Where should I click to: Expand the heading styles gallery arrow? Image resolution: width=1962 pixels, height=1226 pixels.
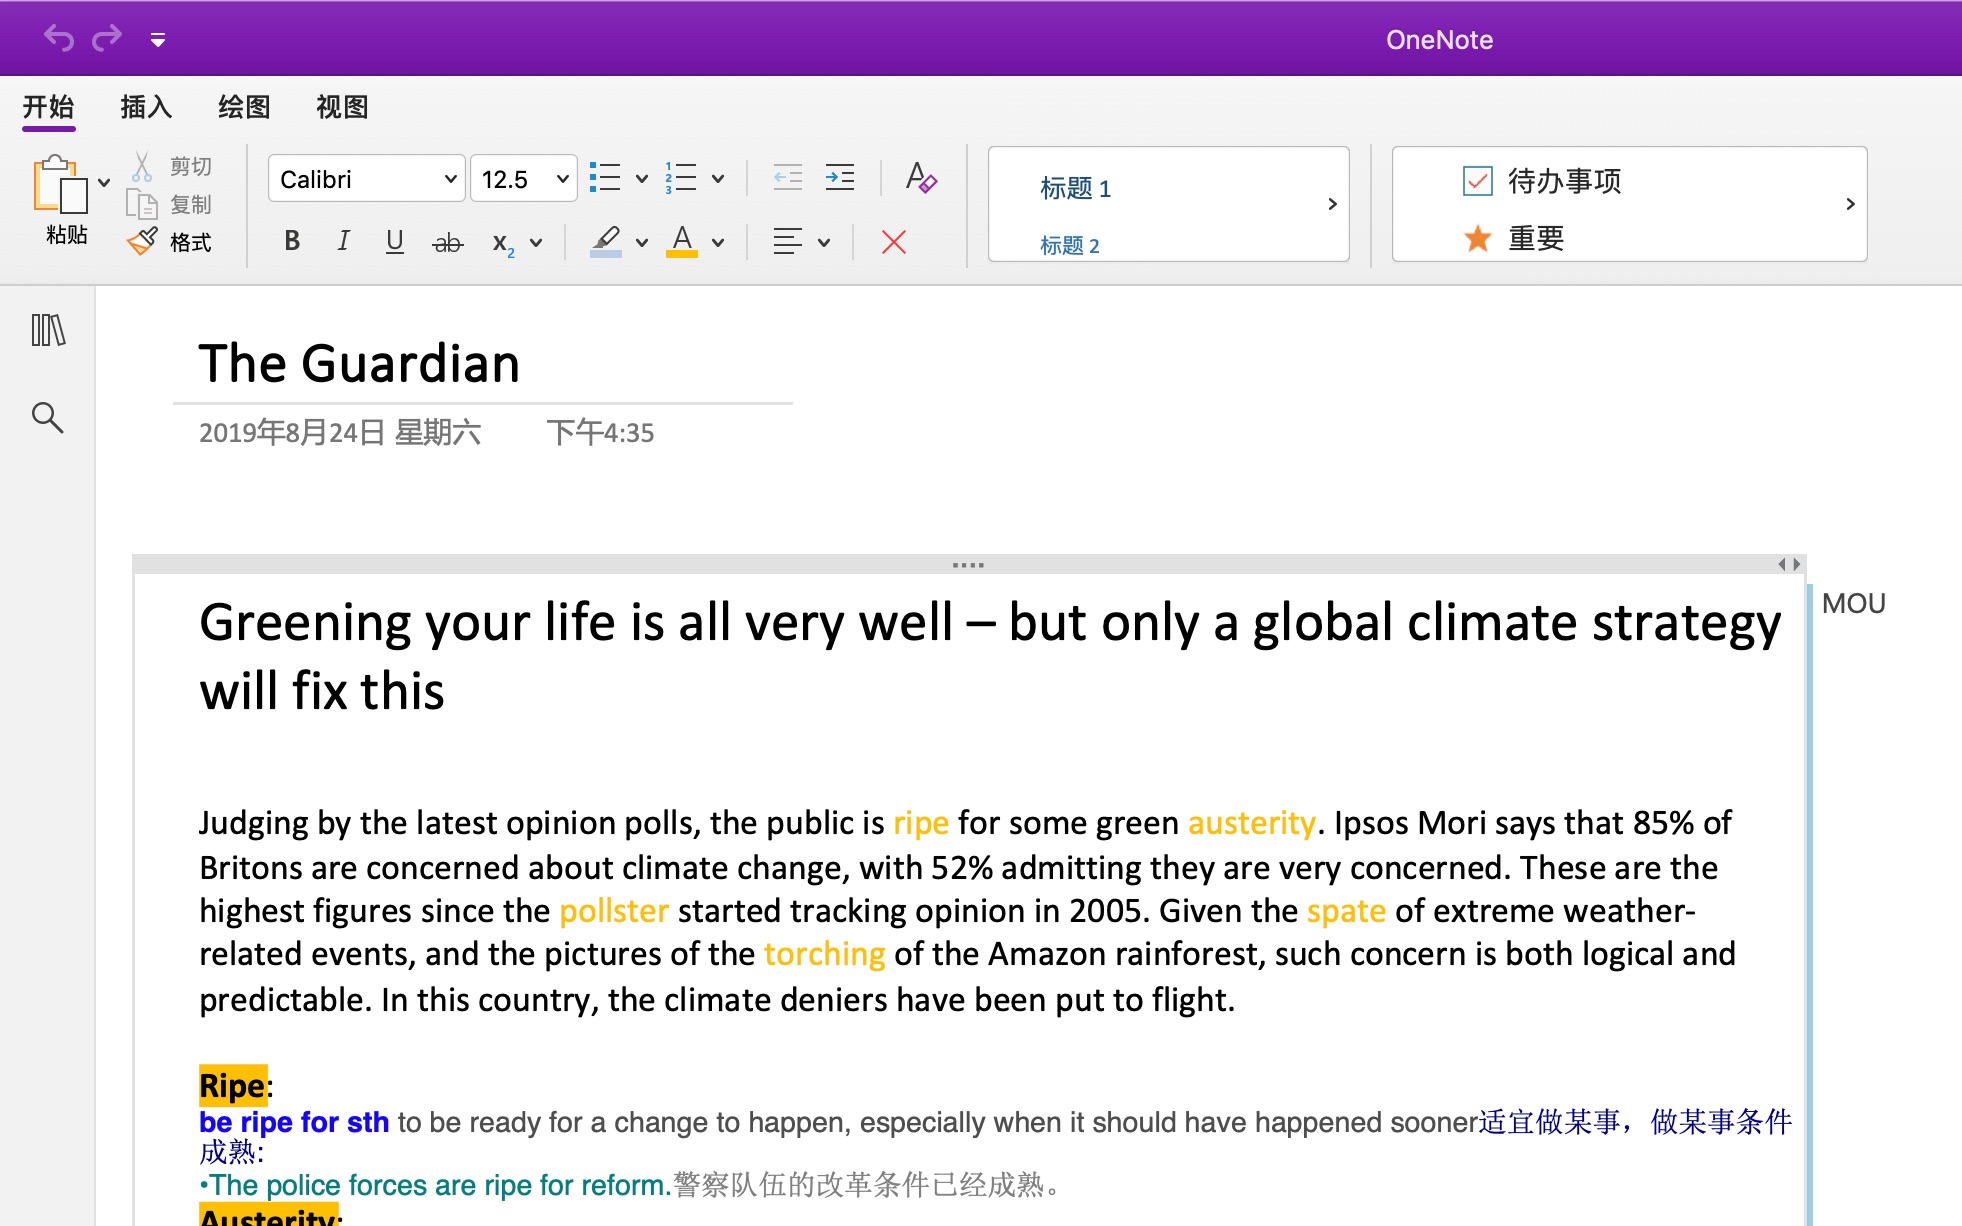[x=1332, y=204]
